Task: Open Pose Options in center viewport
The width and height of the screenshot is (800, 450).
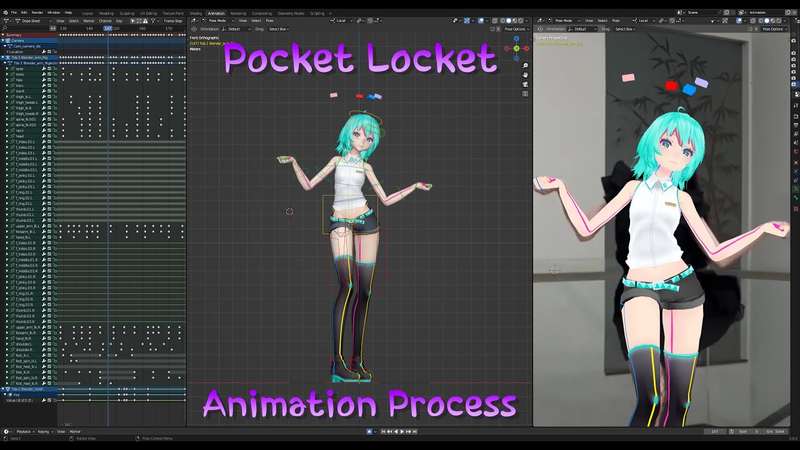Action: (x=516, y=29)
